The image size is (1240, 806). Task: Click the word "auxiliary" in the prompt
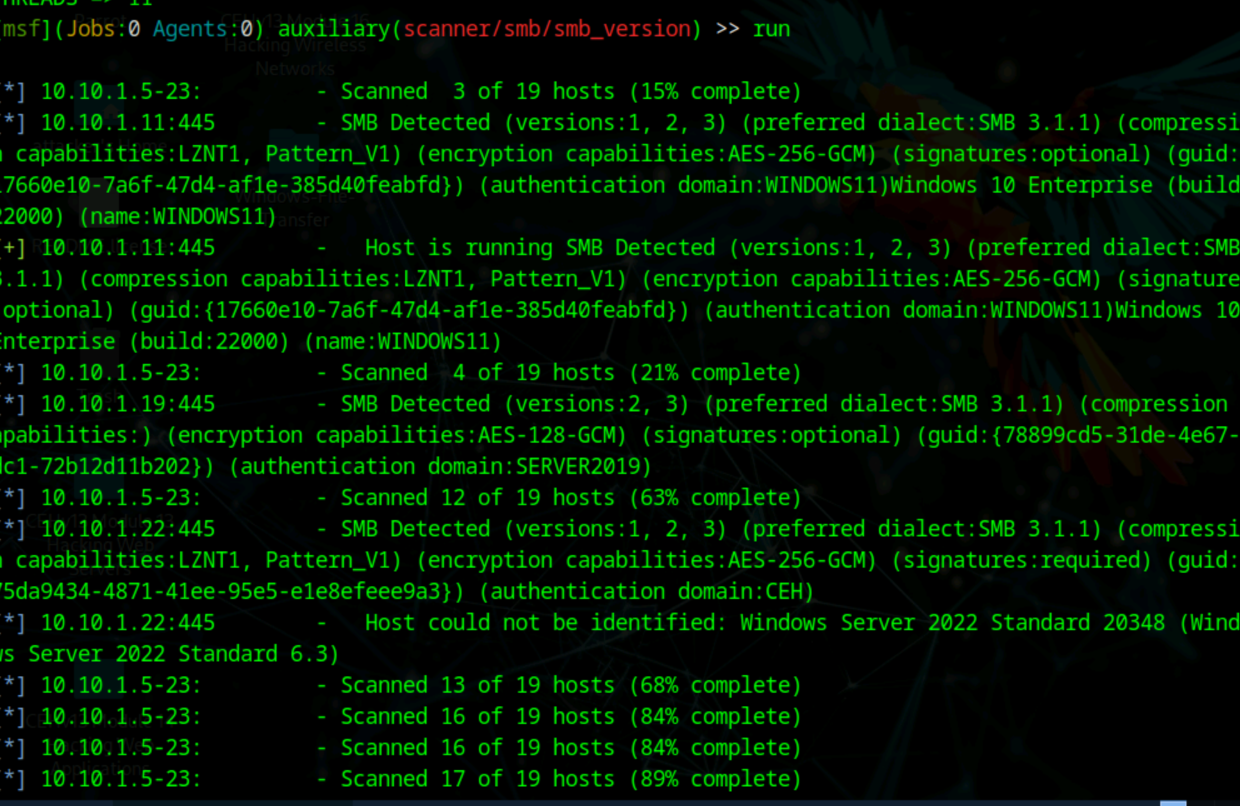(334, 29)
